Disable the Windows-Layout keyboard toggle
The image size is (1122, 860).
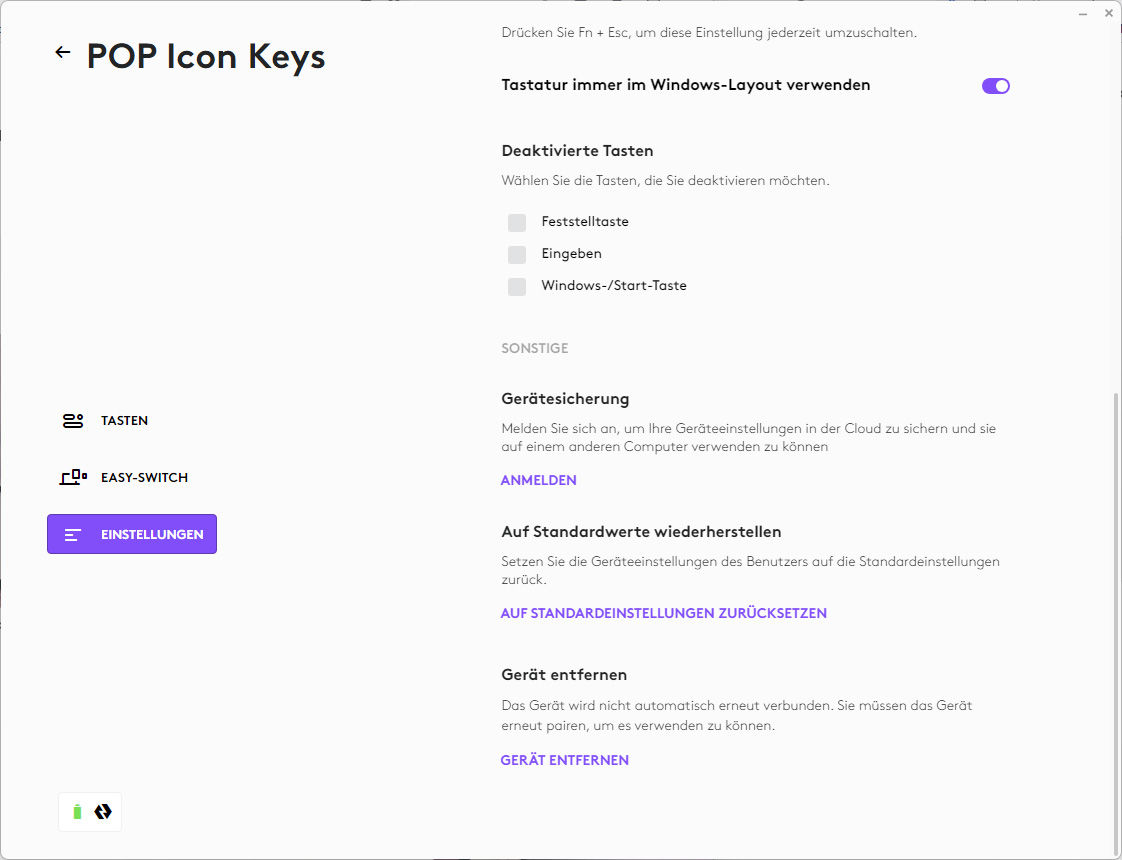pyautogui.click(x=996, y=86)
